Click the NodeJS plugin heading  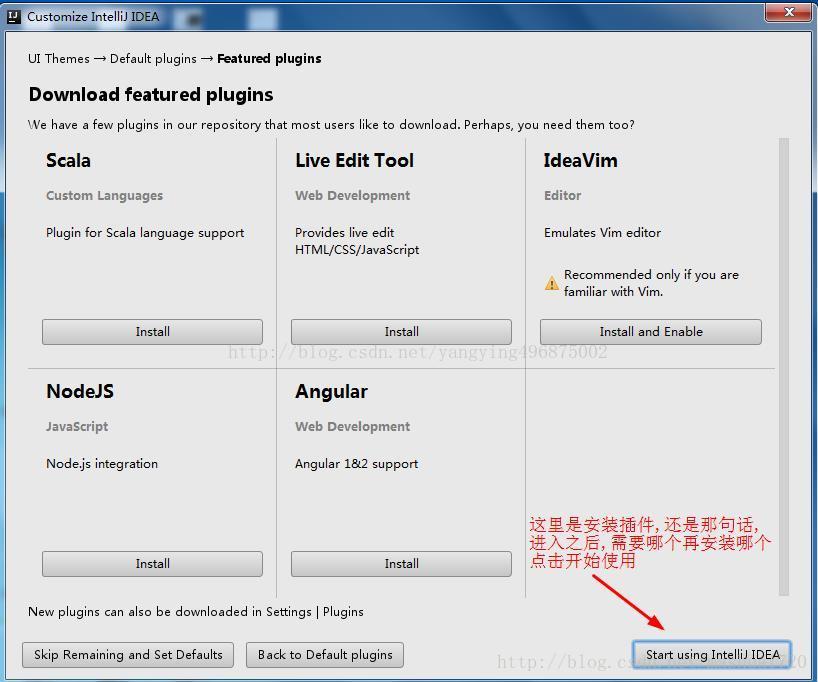pos(79,391)
